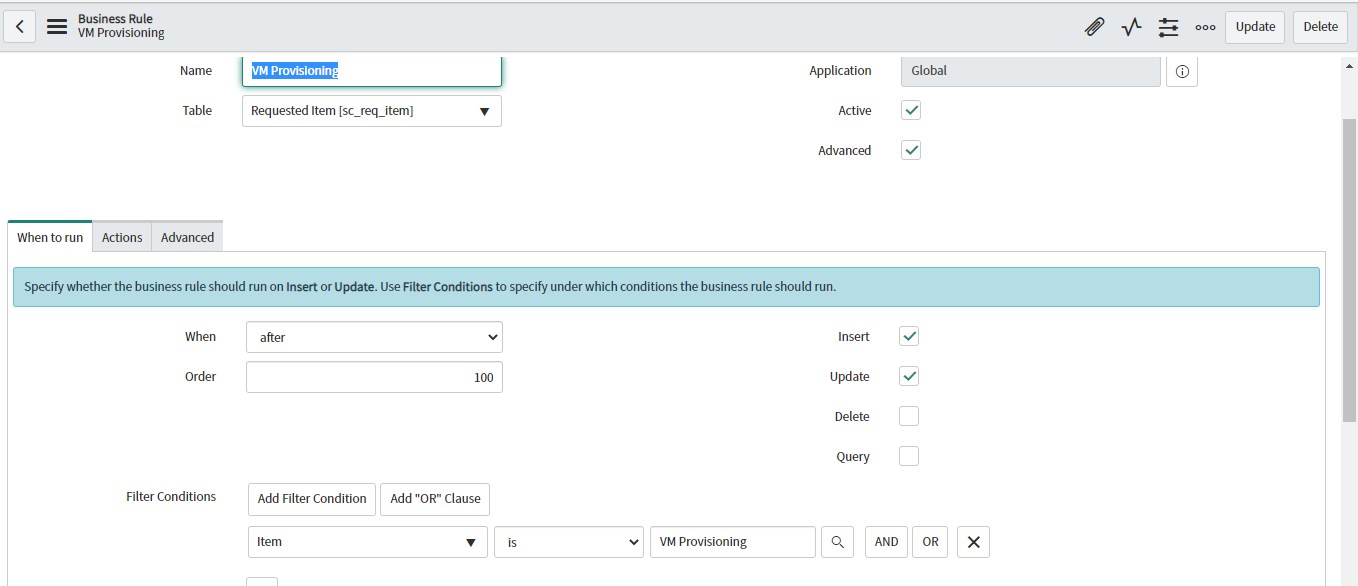Screen dimensions: 1358x586
Task: Click the Add Filter Condition button
Action: [x=311, y=499]
